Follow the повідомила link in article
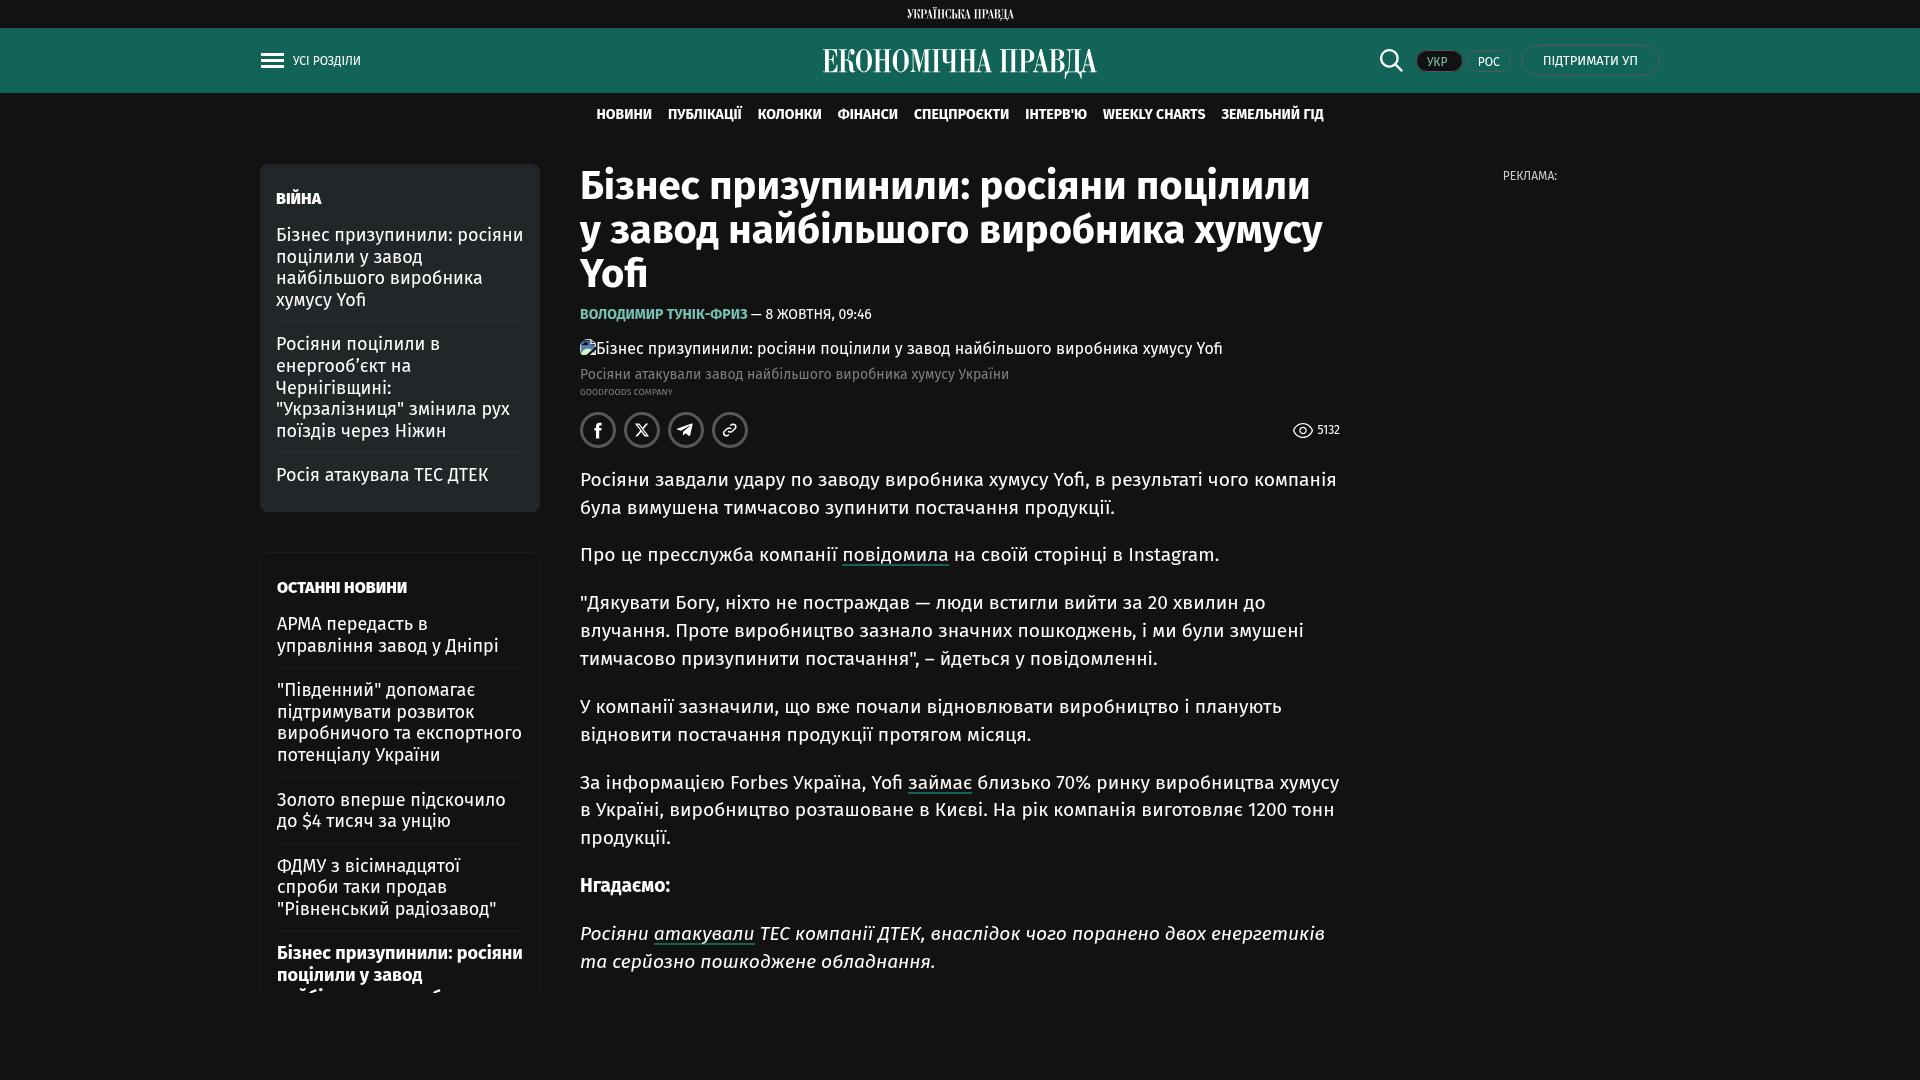Image resolution: width=1920 pixels, height=1080 pixels. [x=894, y=555]
